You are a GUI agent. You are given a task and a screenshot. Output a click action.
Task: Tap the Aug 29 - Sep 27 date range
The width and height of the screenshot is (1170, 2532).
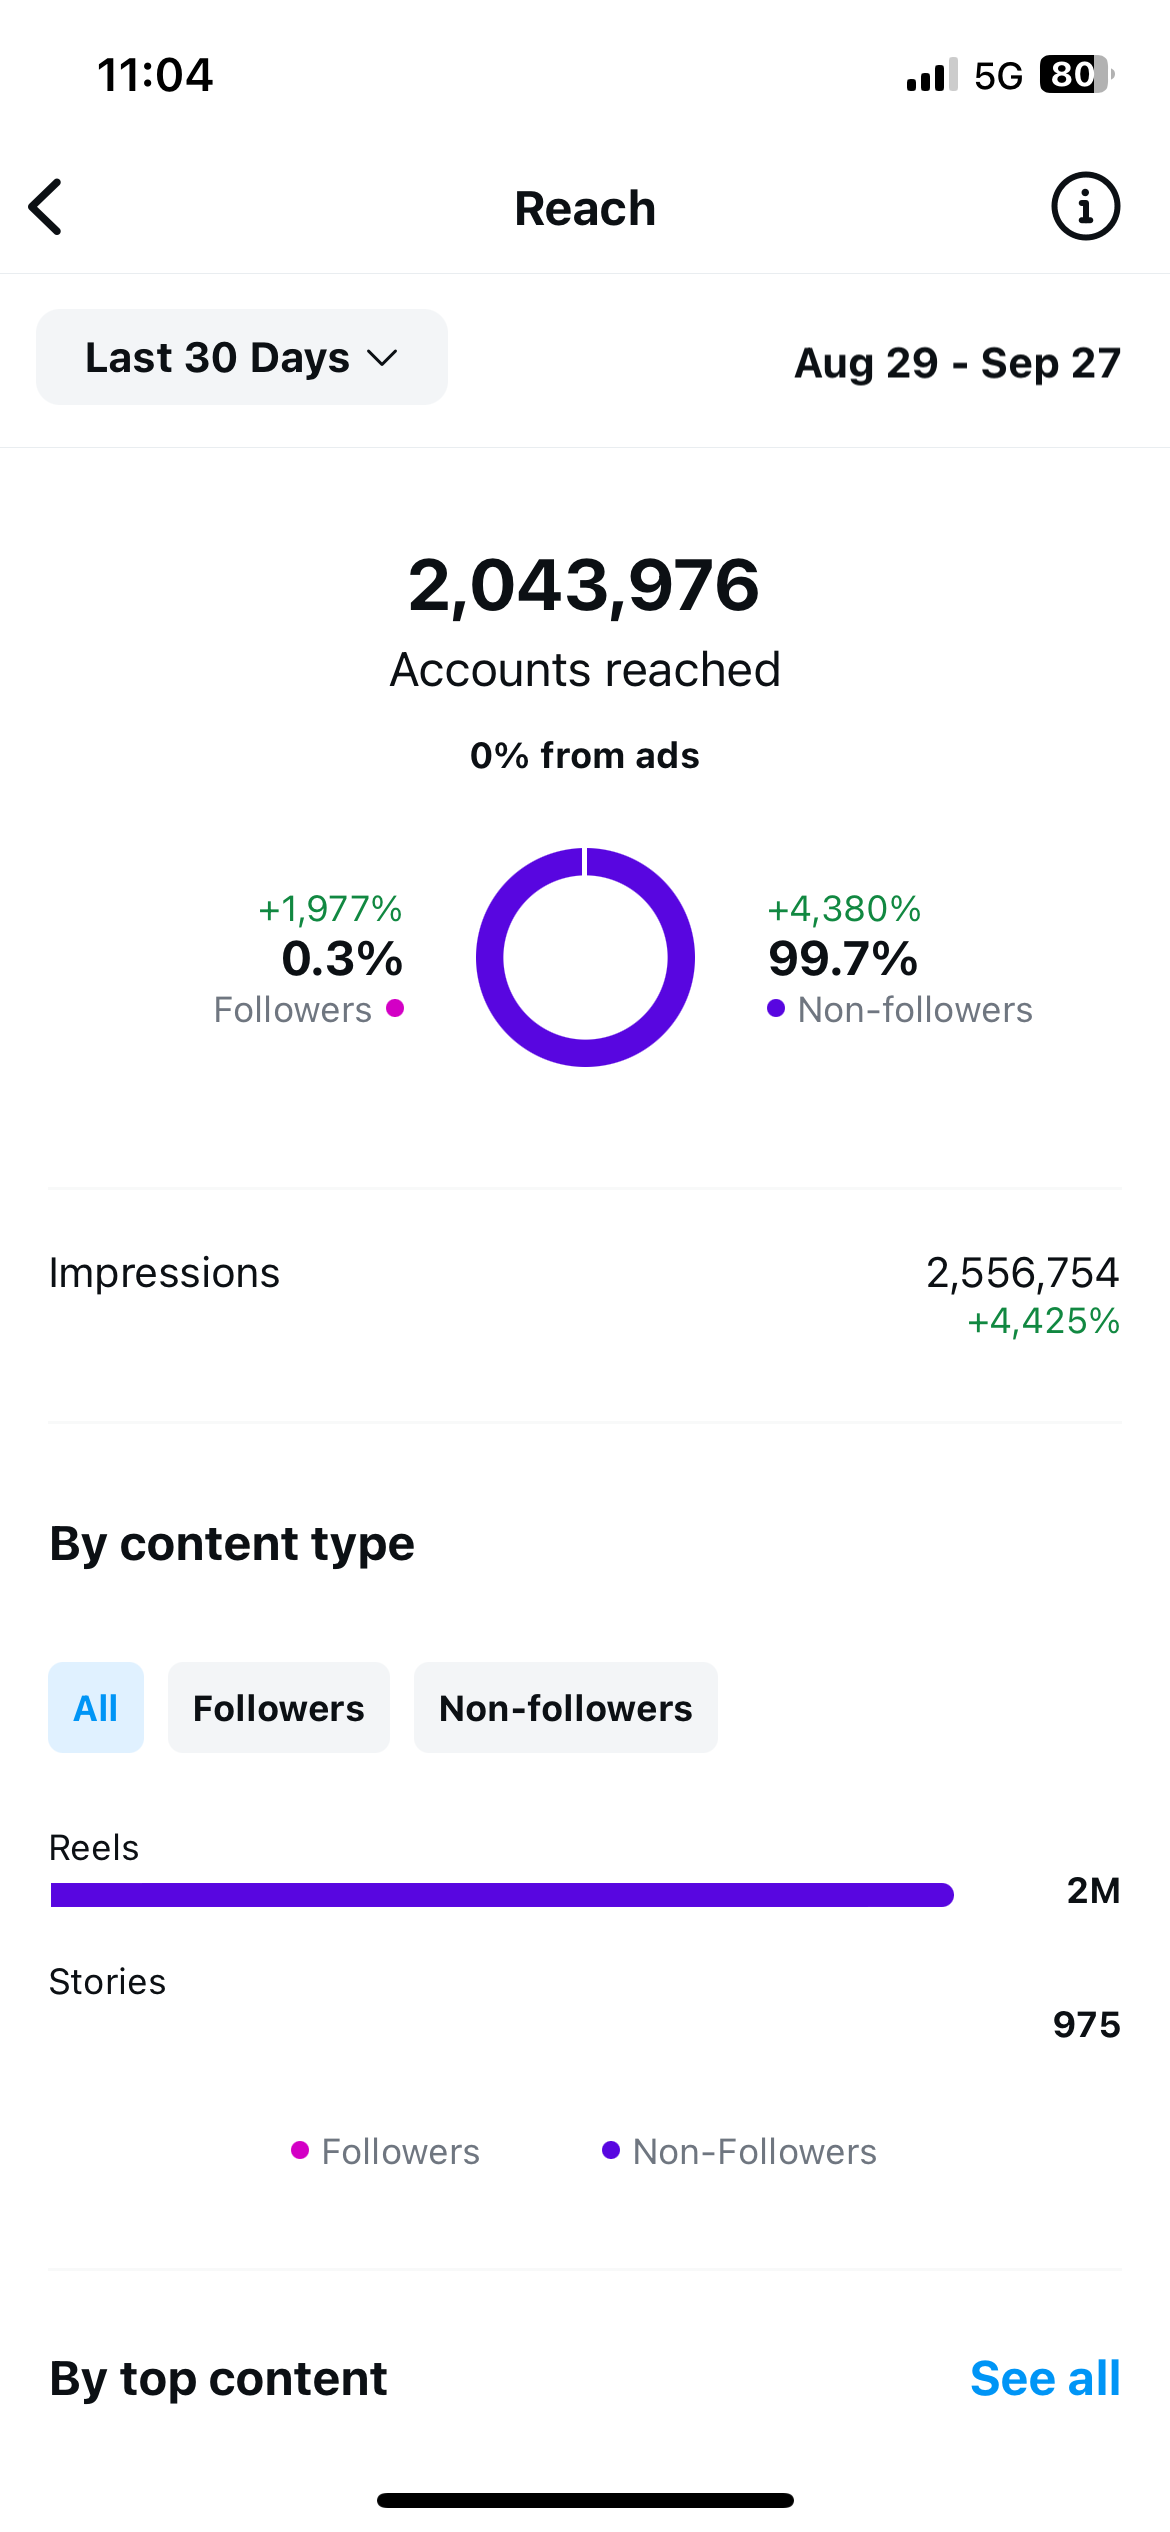pos(957,362)
